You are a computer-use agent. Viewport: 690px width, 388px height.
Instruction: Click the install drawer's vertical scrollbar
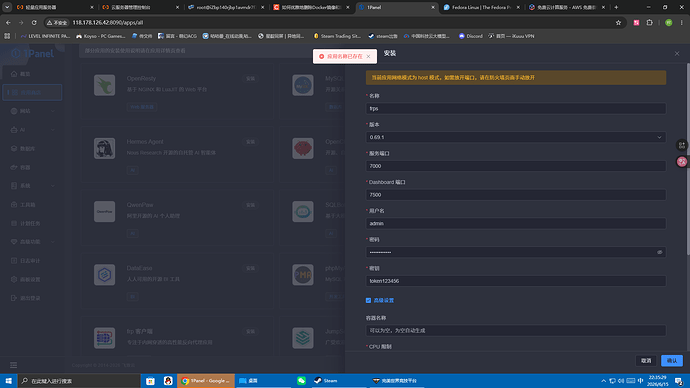(x=688, y=158)
